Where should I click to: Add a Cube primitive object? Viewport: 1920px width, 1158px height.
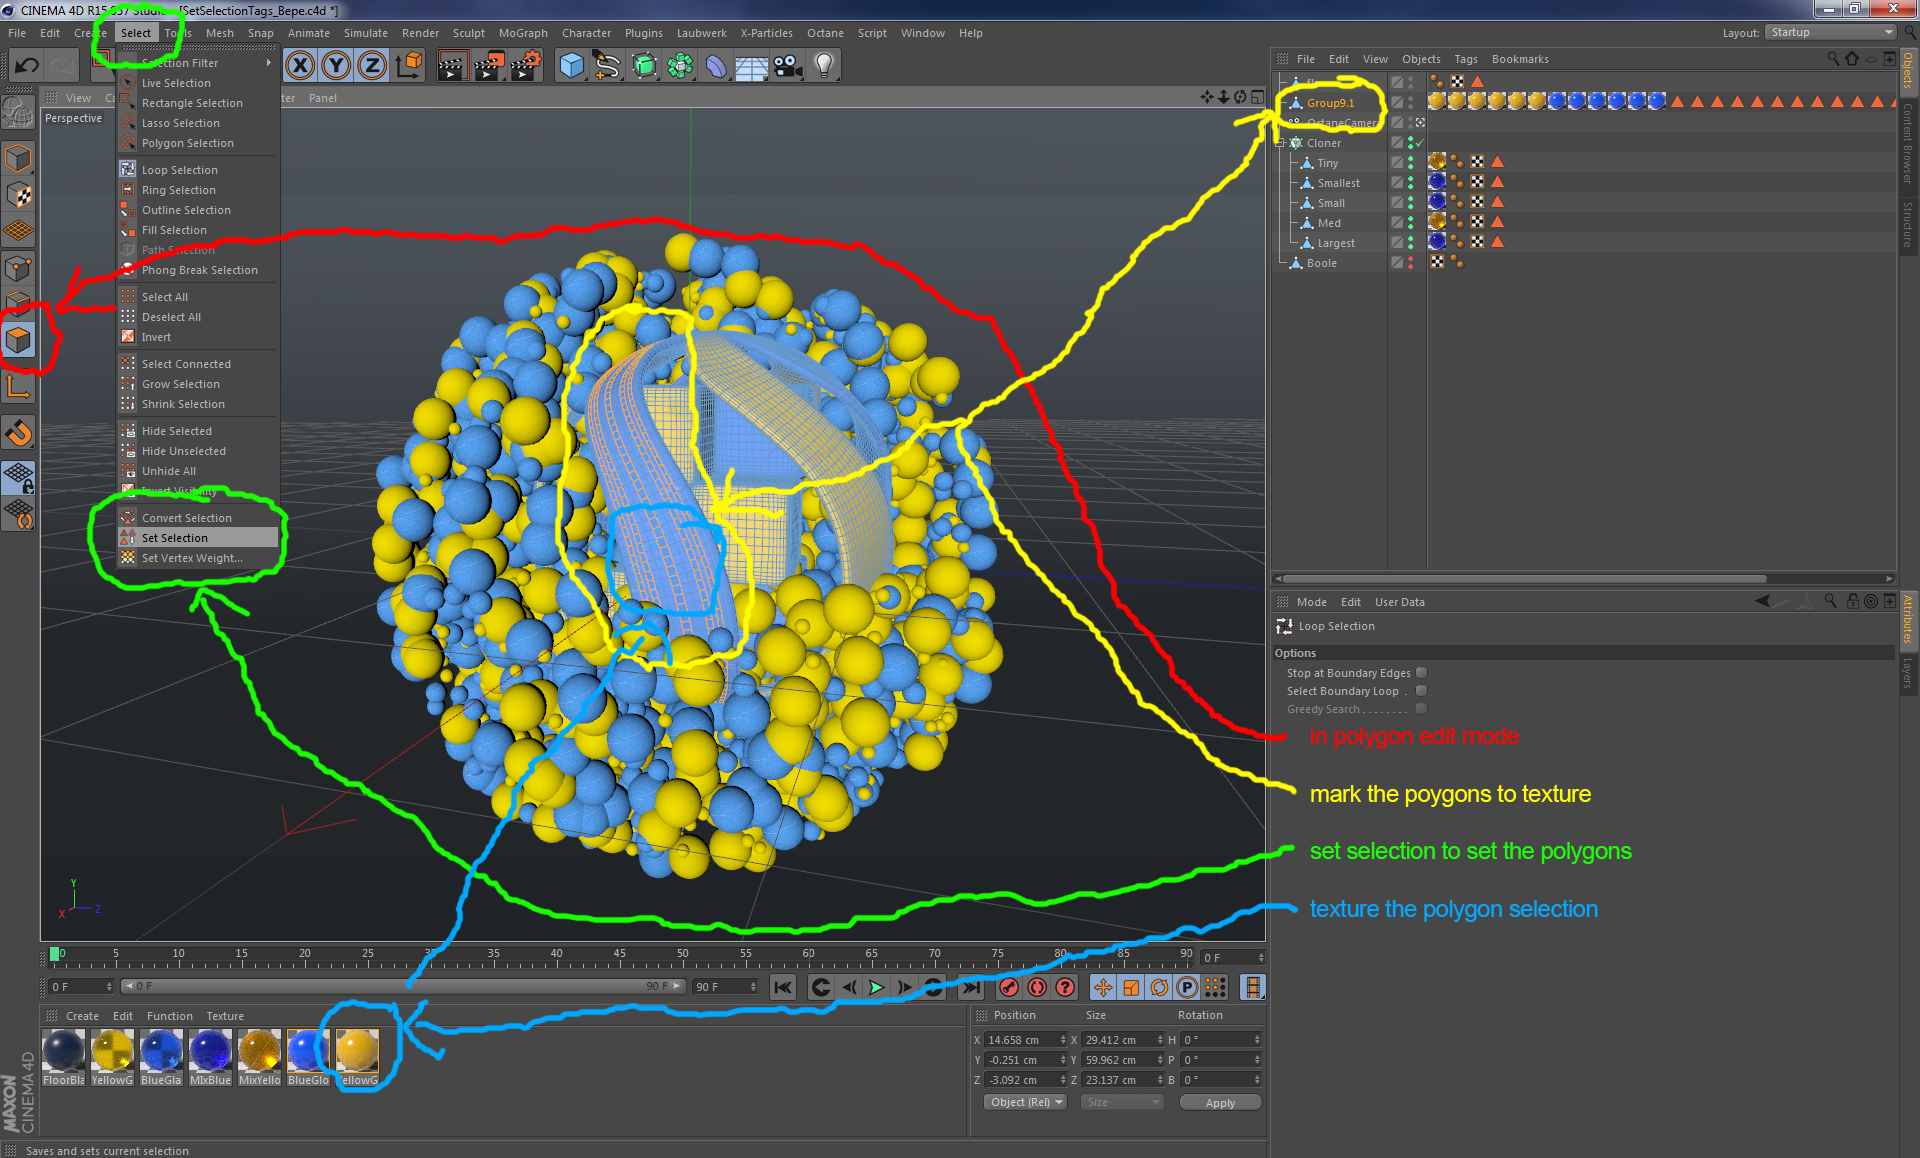[572, 66]
